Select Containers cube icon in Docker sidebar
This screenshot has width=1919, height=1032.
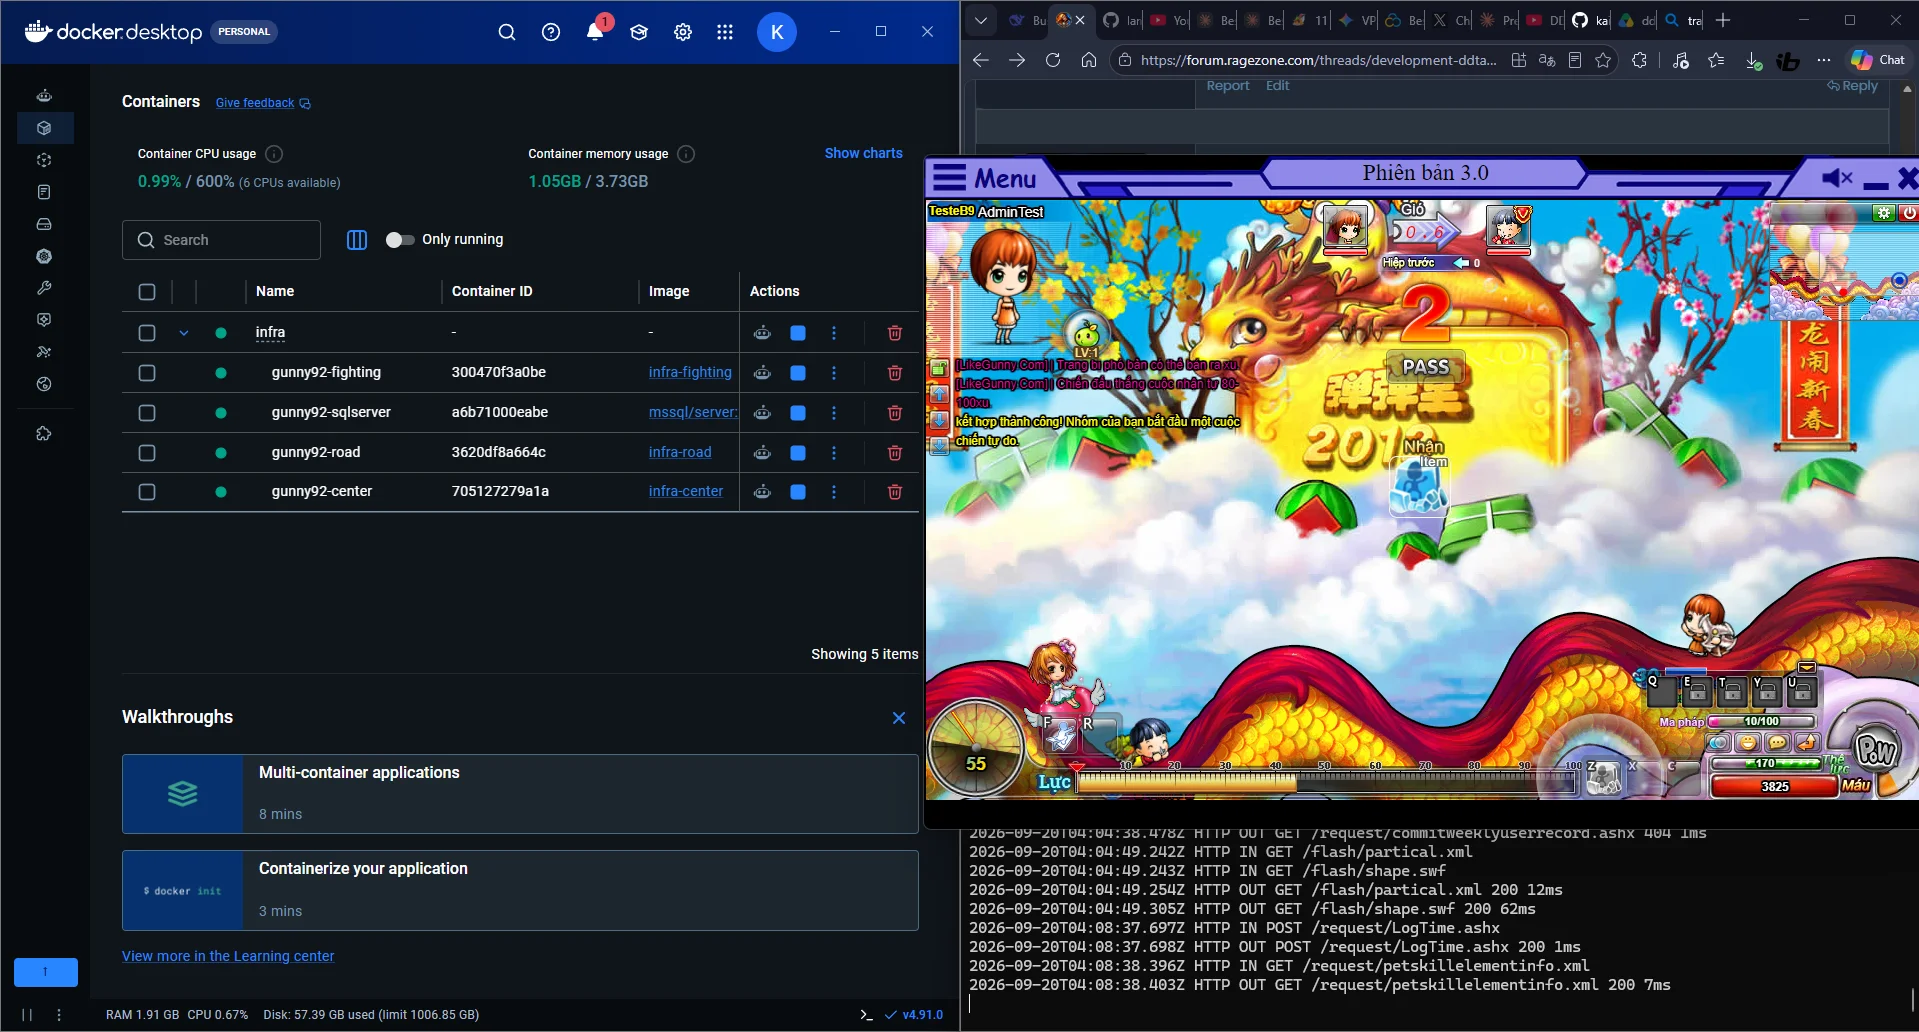44,128
